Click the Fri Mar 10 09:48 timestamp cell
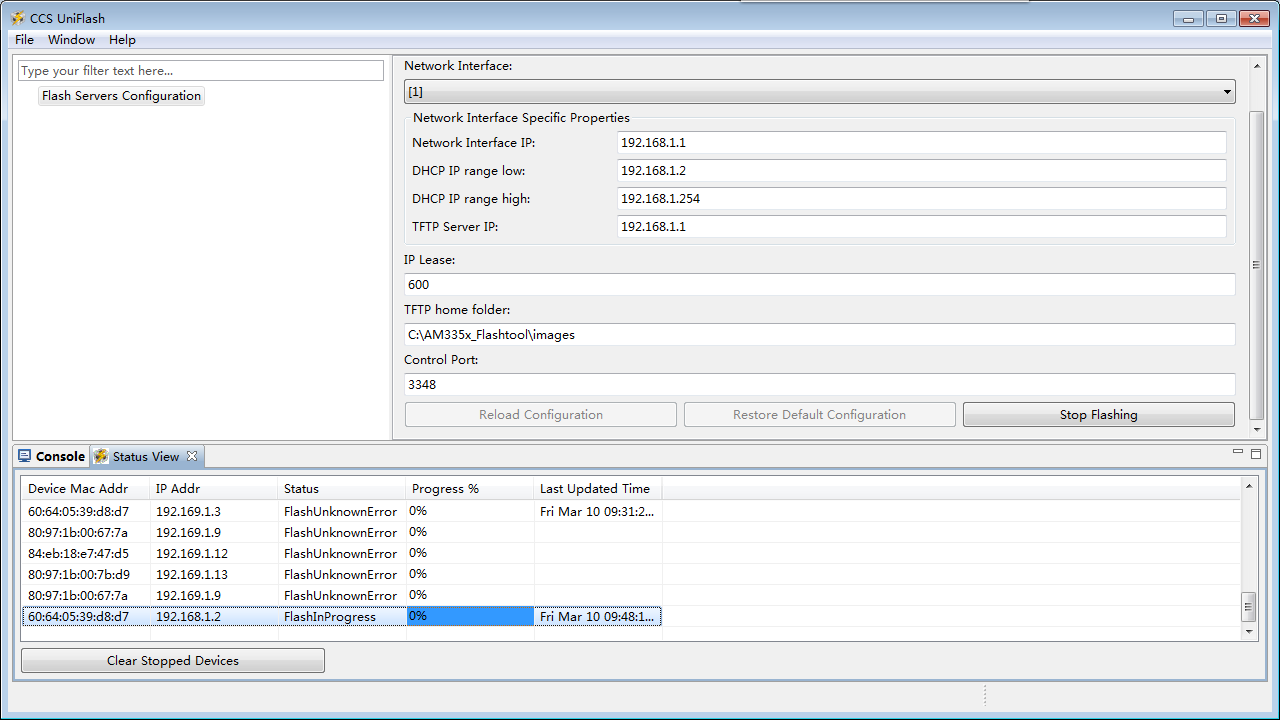This screenshot has height=720, width=1280. click(x=597, y=617)
